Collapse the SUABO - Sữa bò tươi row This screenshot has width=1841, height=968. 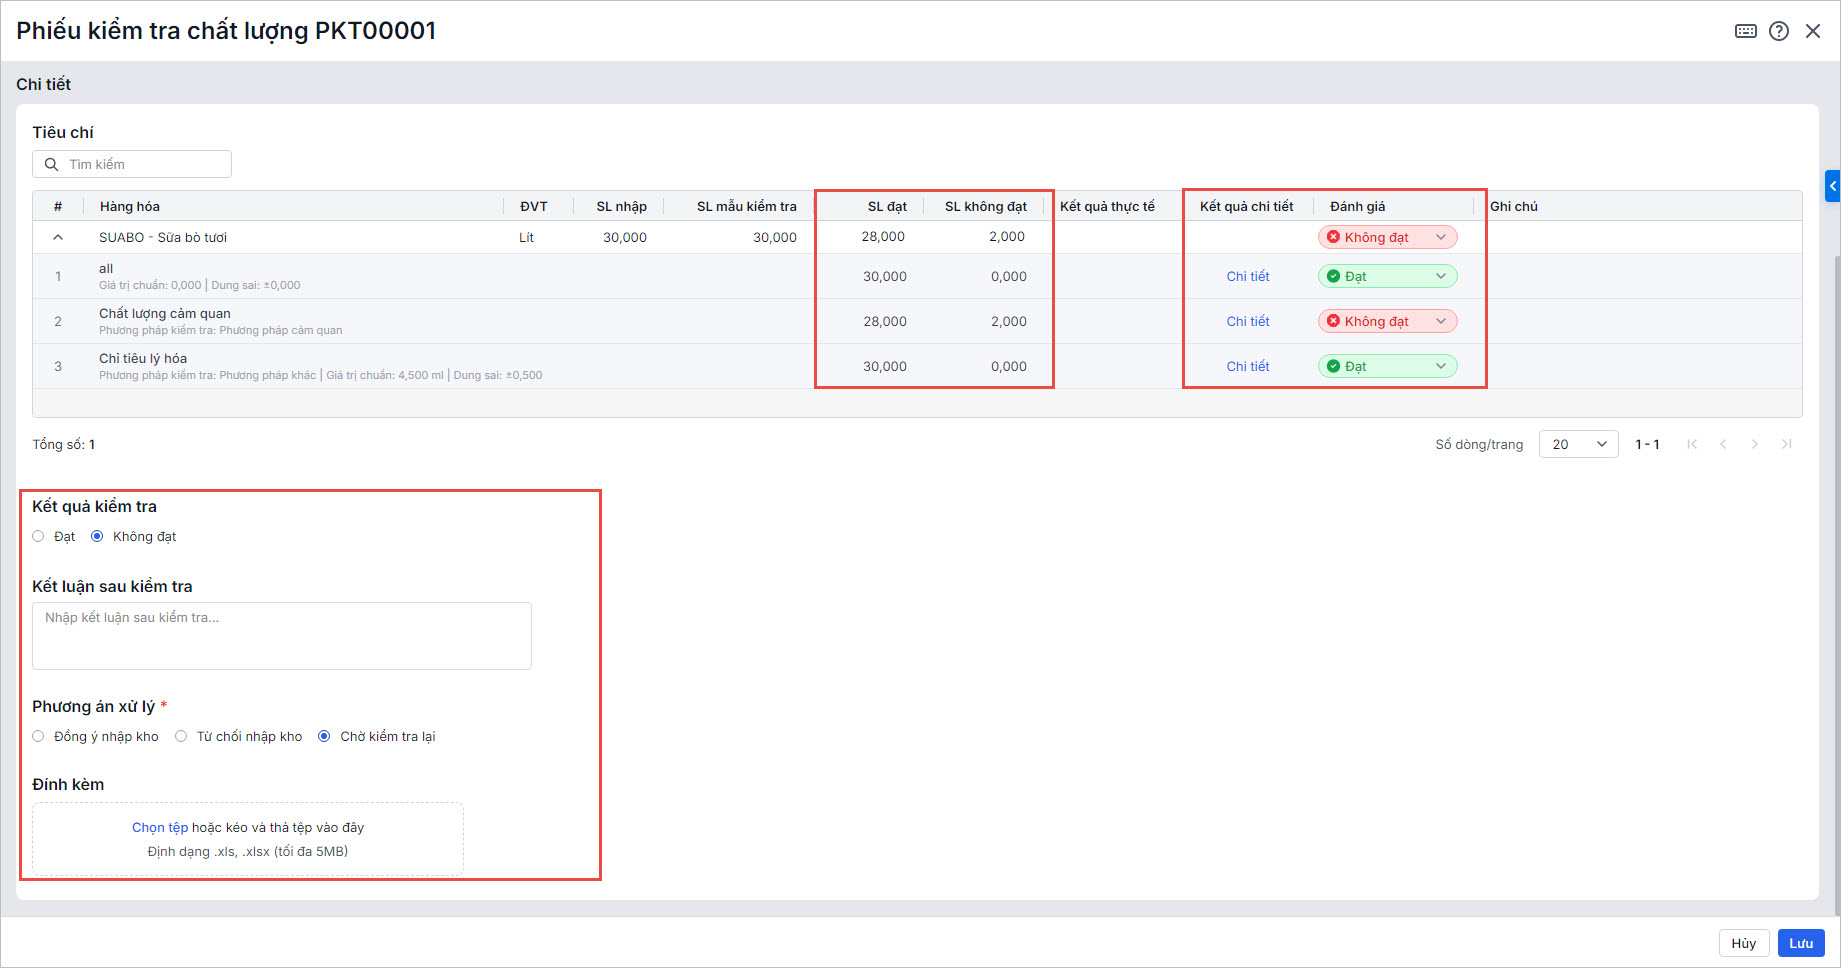pyautogui.click(x=58, y=237)
